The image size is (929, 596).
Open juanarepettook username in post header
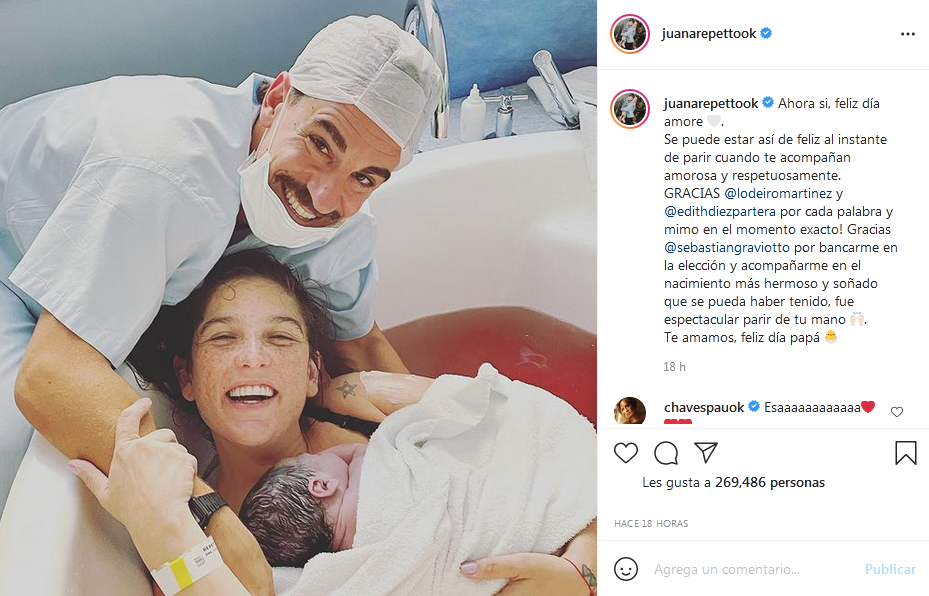tap(709, 34)
